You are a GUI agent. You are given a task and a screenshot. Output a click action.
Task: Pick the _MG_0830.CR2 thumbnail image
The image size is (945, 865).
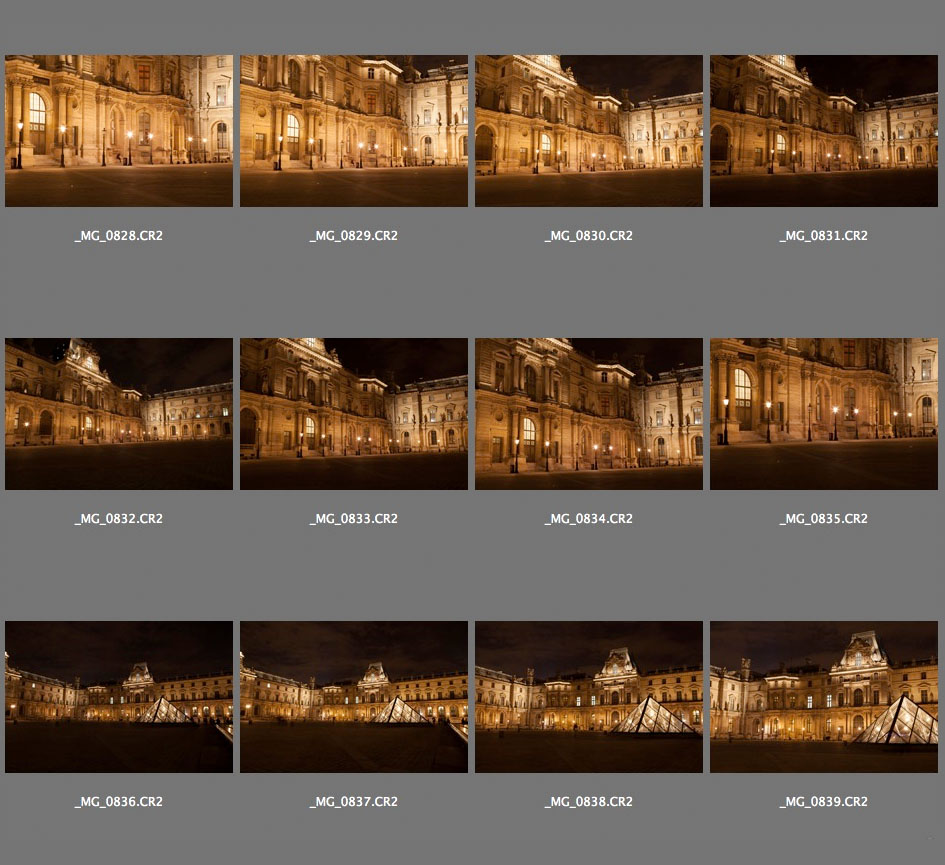(x=589, y=131)
